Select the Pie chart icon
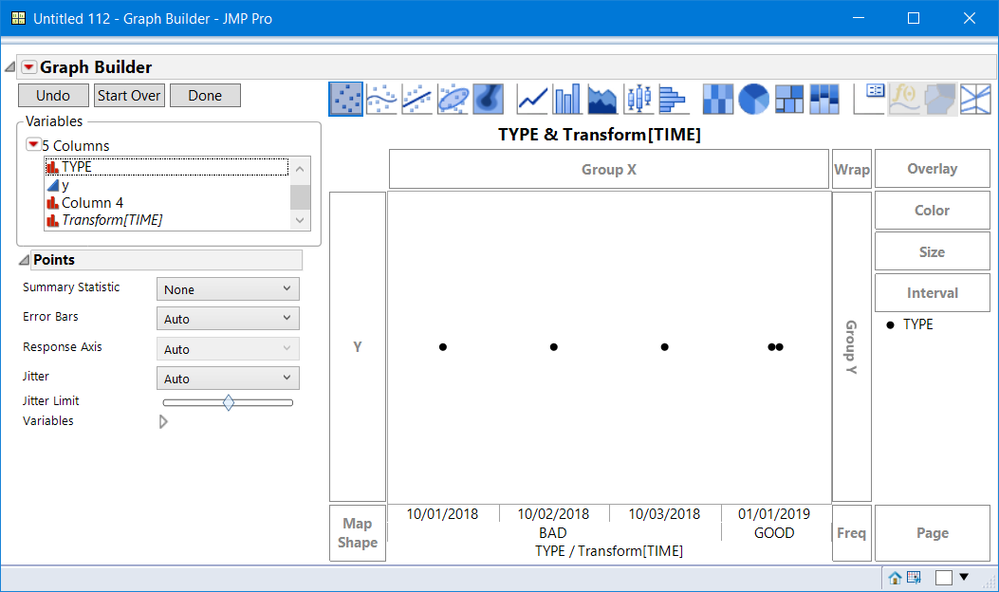The width and height of the screenshot is (999, 592). pyautogui.click(x=754, y=99)
